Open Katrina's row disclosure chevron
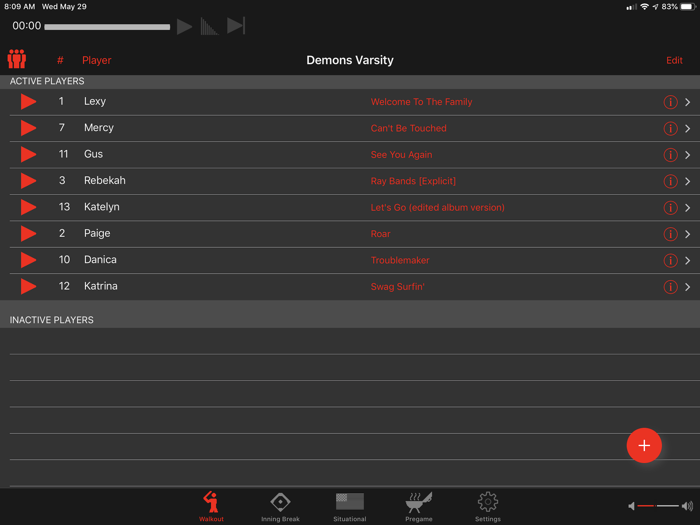The image size is (700, 525). [x=688, y=287]
